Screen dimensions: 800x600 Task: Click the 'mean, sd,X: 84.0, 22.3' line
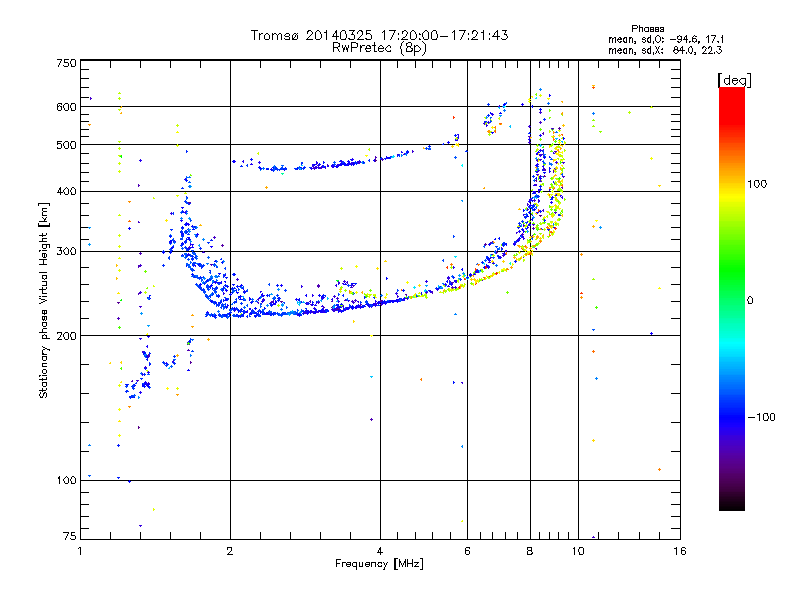(665, 50)
